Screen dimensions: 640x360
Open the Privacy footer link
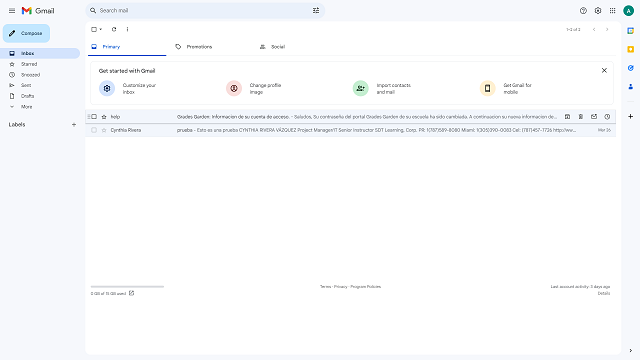(x=340, y=287)
